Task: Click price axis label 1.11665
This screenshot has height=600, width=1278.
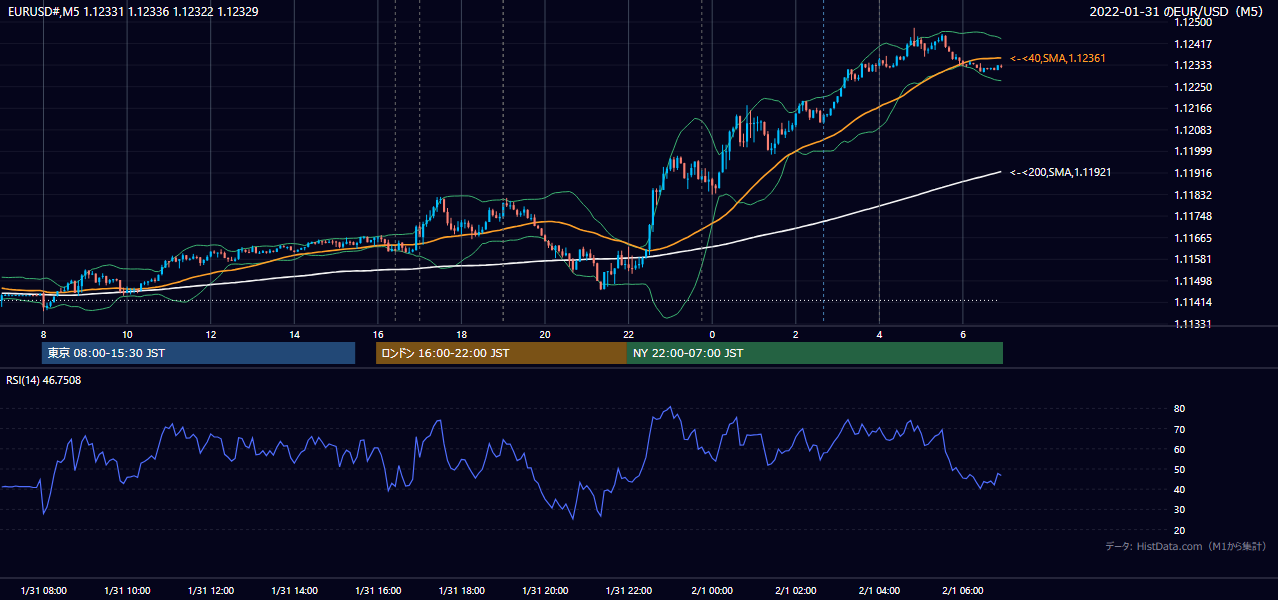Action: [x=1193, y=238]
